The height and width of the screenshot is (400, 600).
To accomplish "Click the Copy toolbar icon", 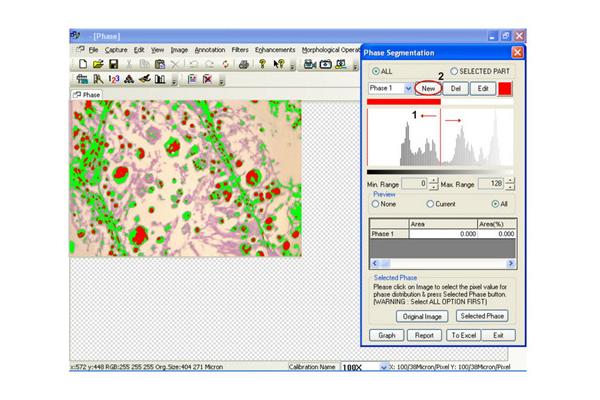I will click(144, 64).
